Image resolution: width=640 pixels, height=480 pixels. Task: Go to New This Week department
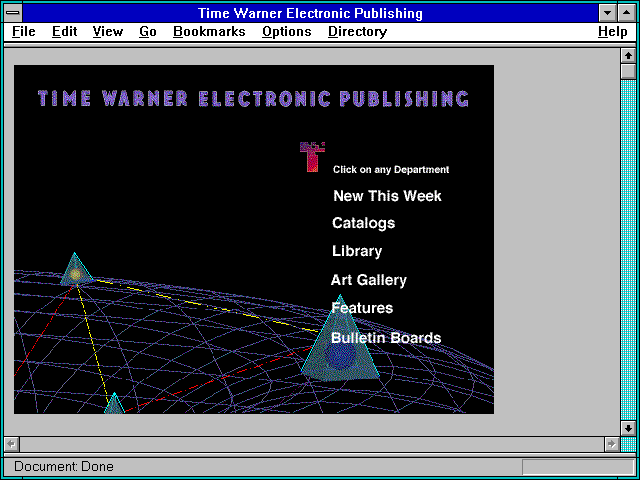coord(387,196)
